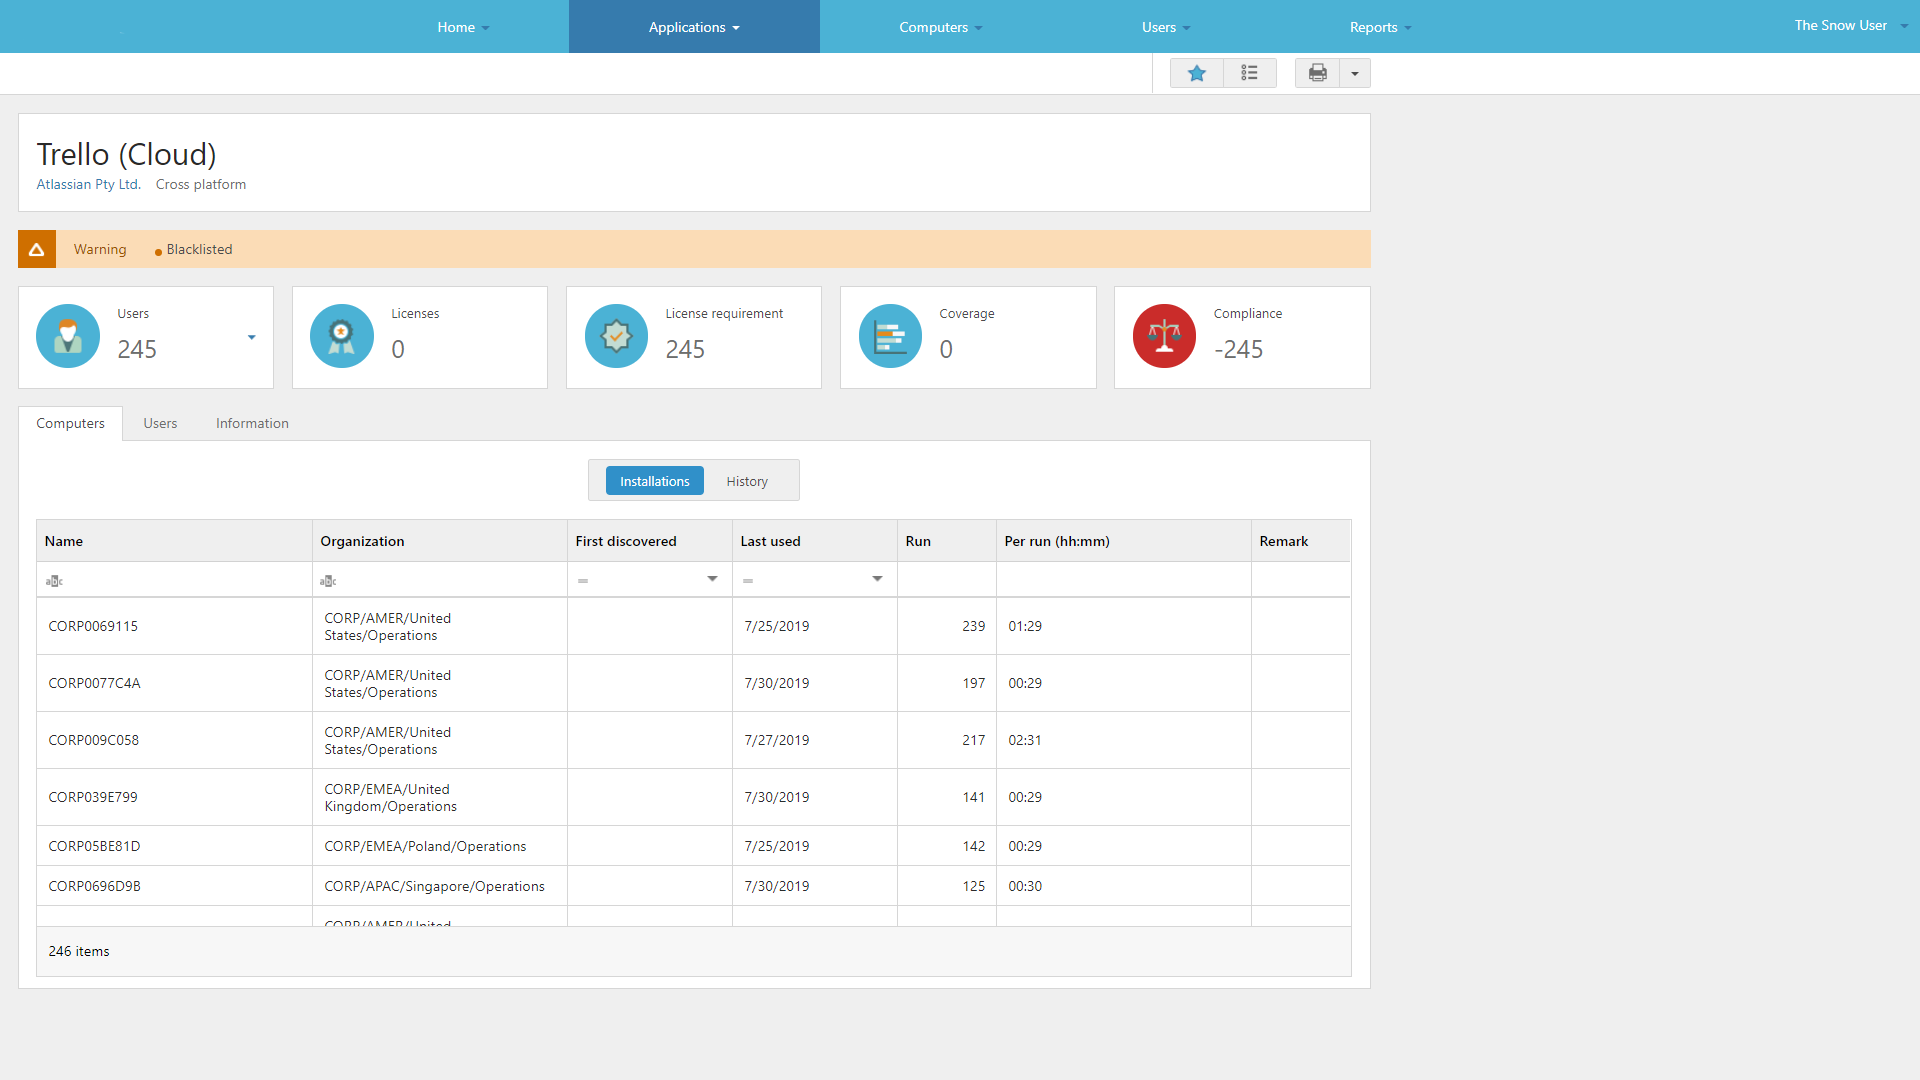Screen dimensions: 1920x1080
Task: Click the list view toolbar icon
Action: 1249,73
